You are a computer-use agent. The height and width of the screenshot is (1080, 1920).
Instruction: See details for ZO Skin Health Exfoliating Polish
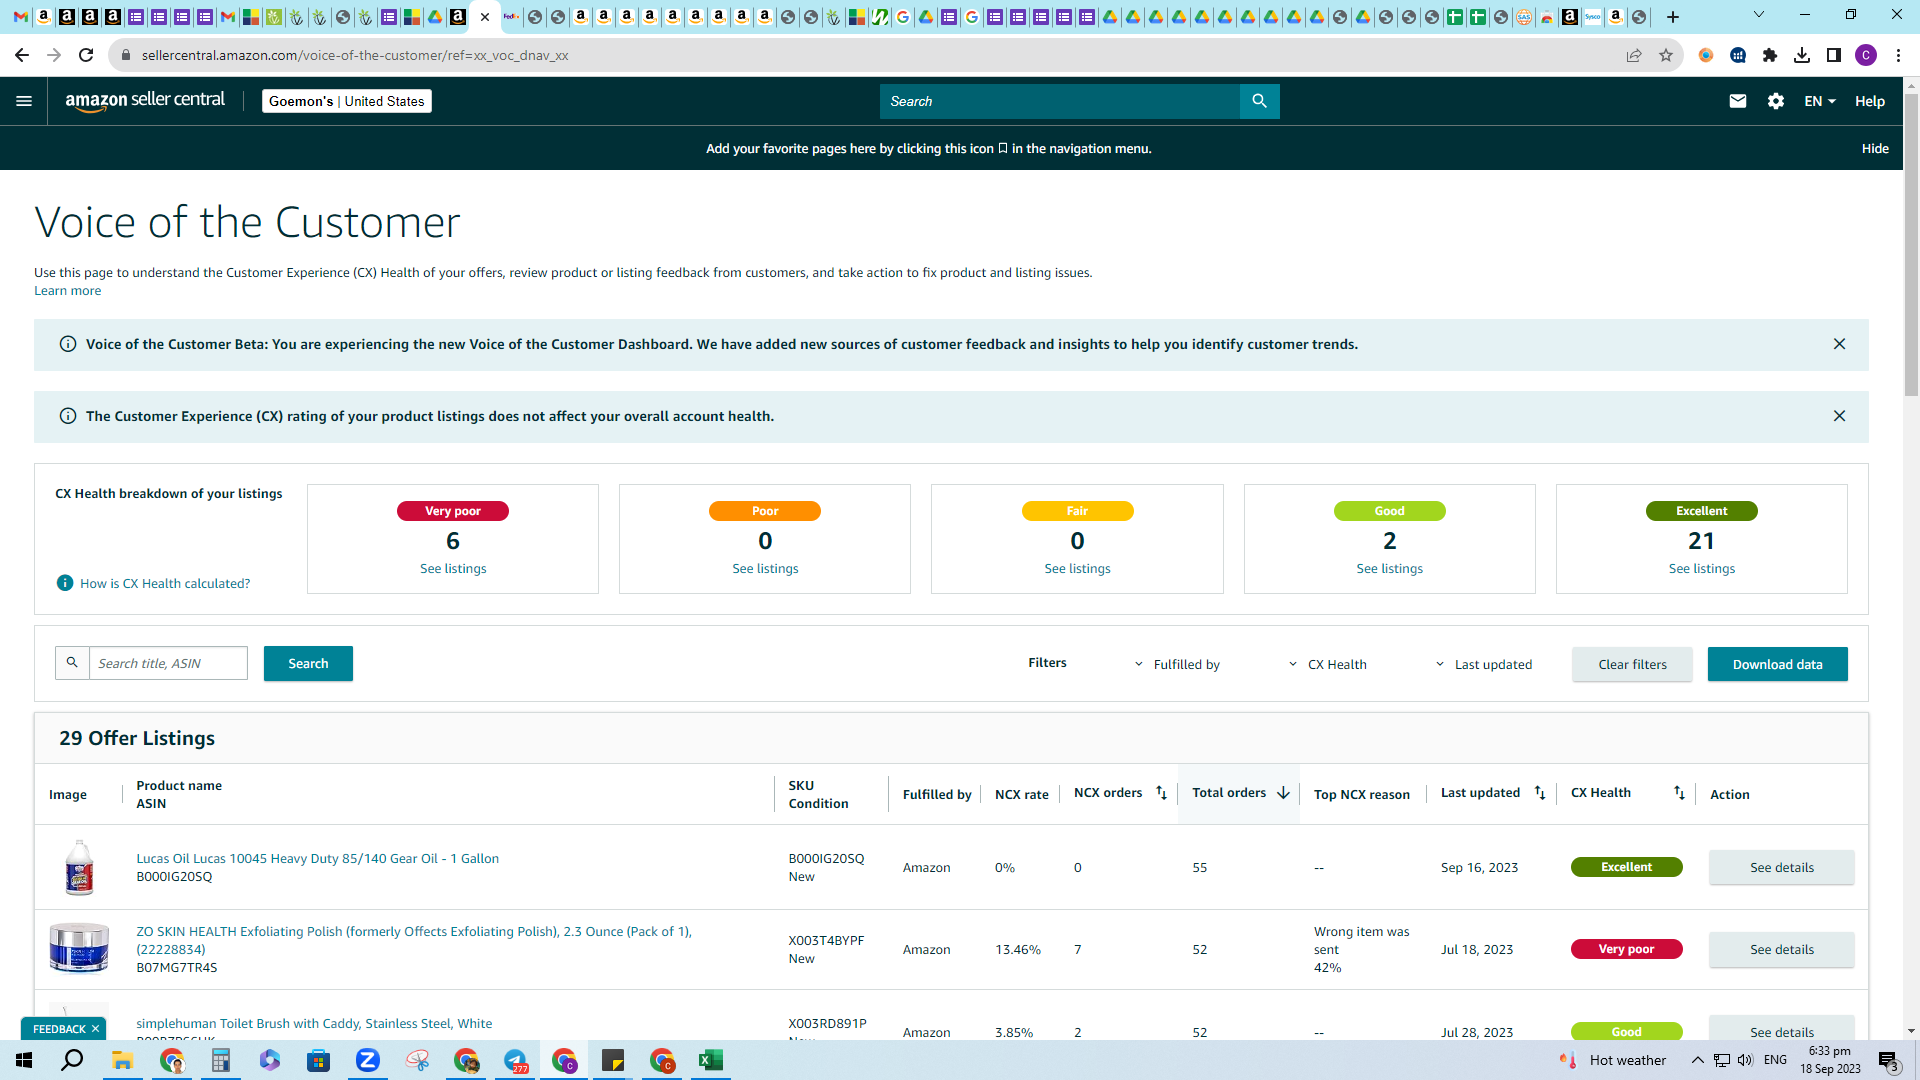pos(1781,950)
